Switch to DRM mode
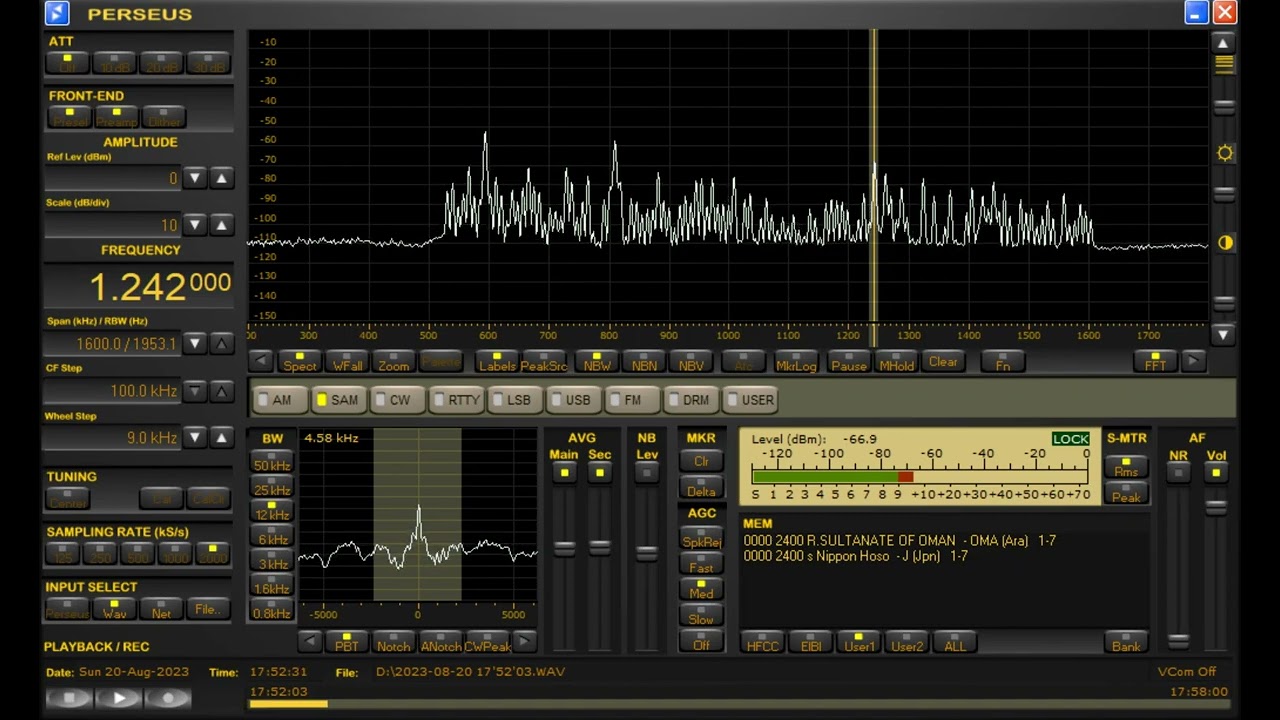 (x=692, y=399)
